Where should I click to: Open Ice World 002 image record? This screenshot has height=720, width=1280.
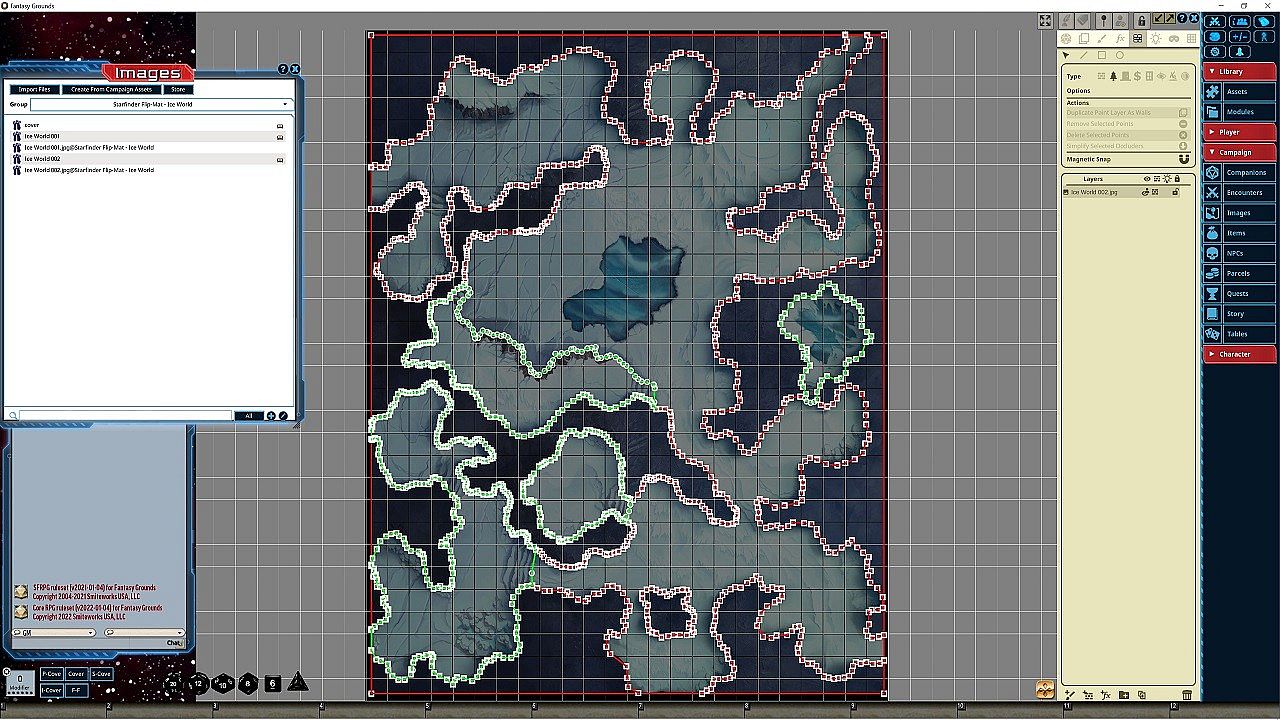[150, 159]
